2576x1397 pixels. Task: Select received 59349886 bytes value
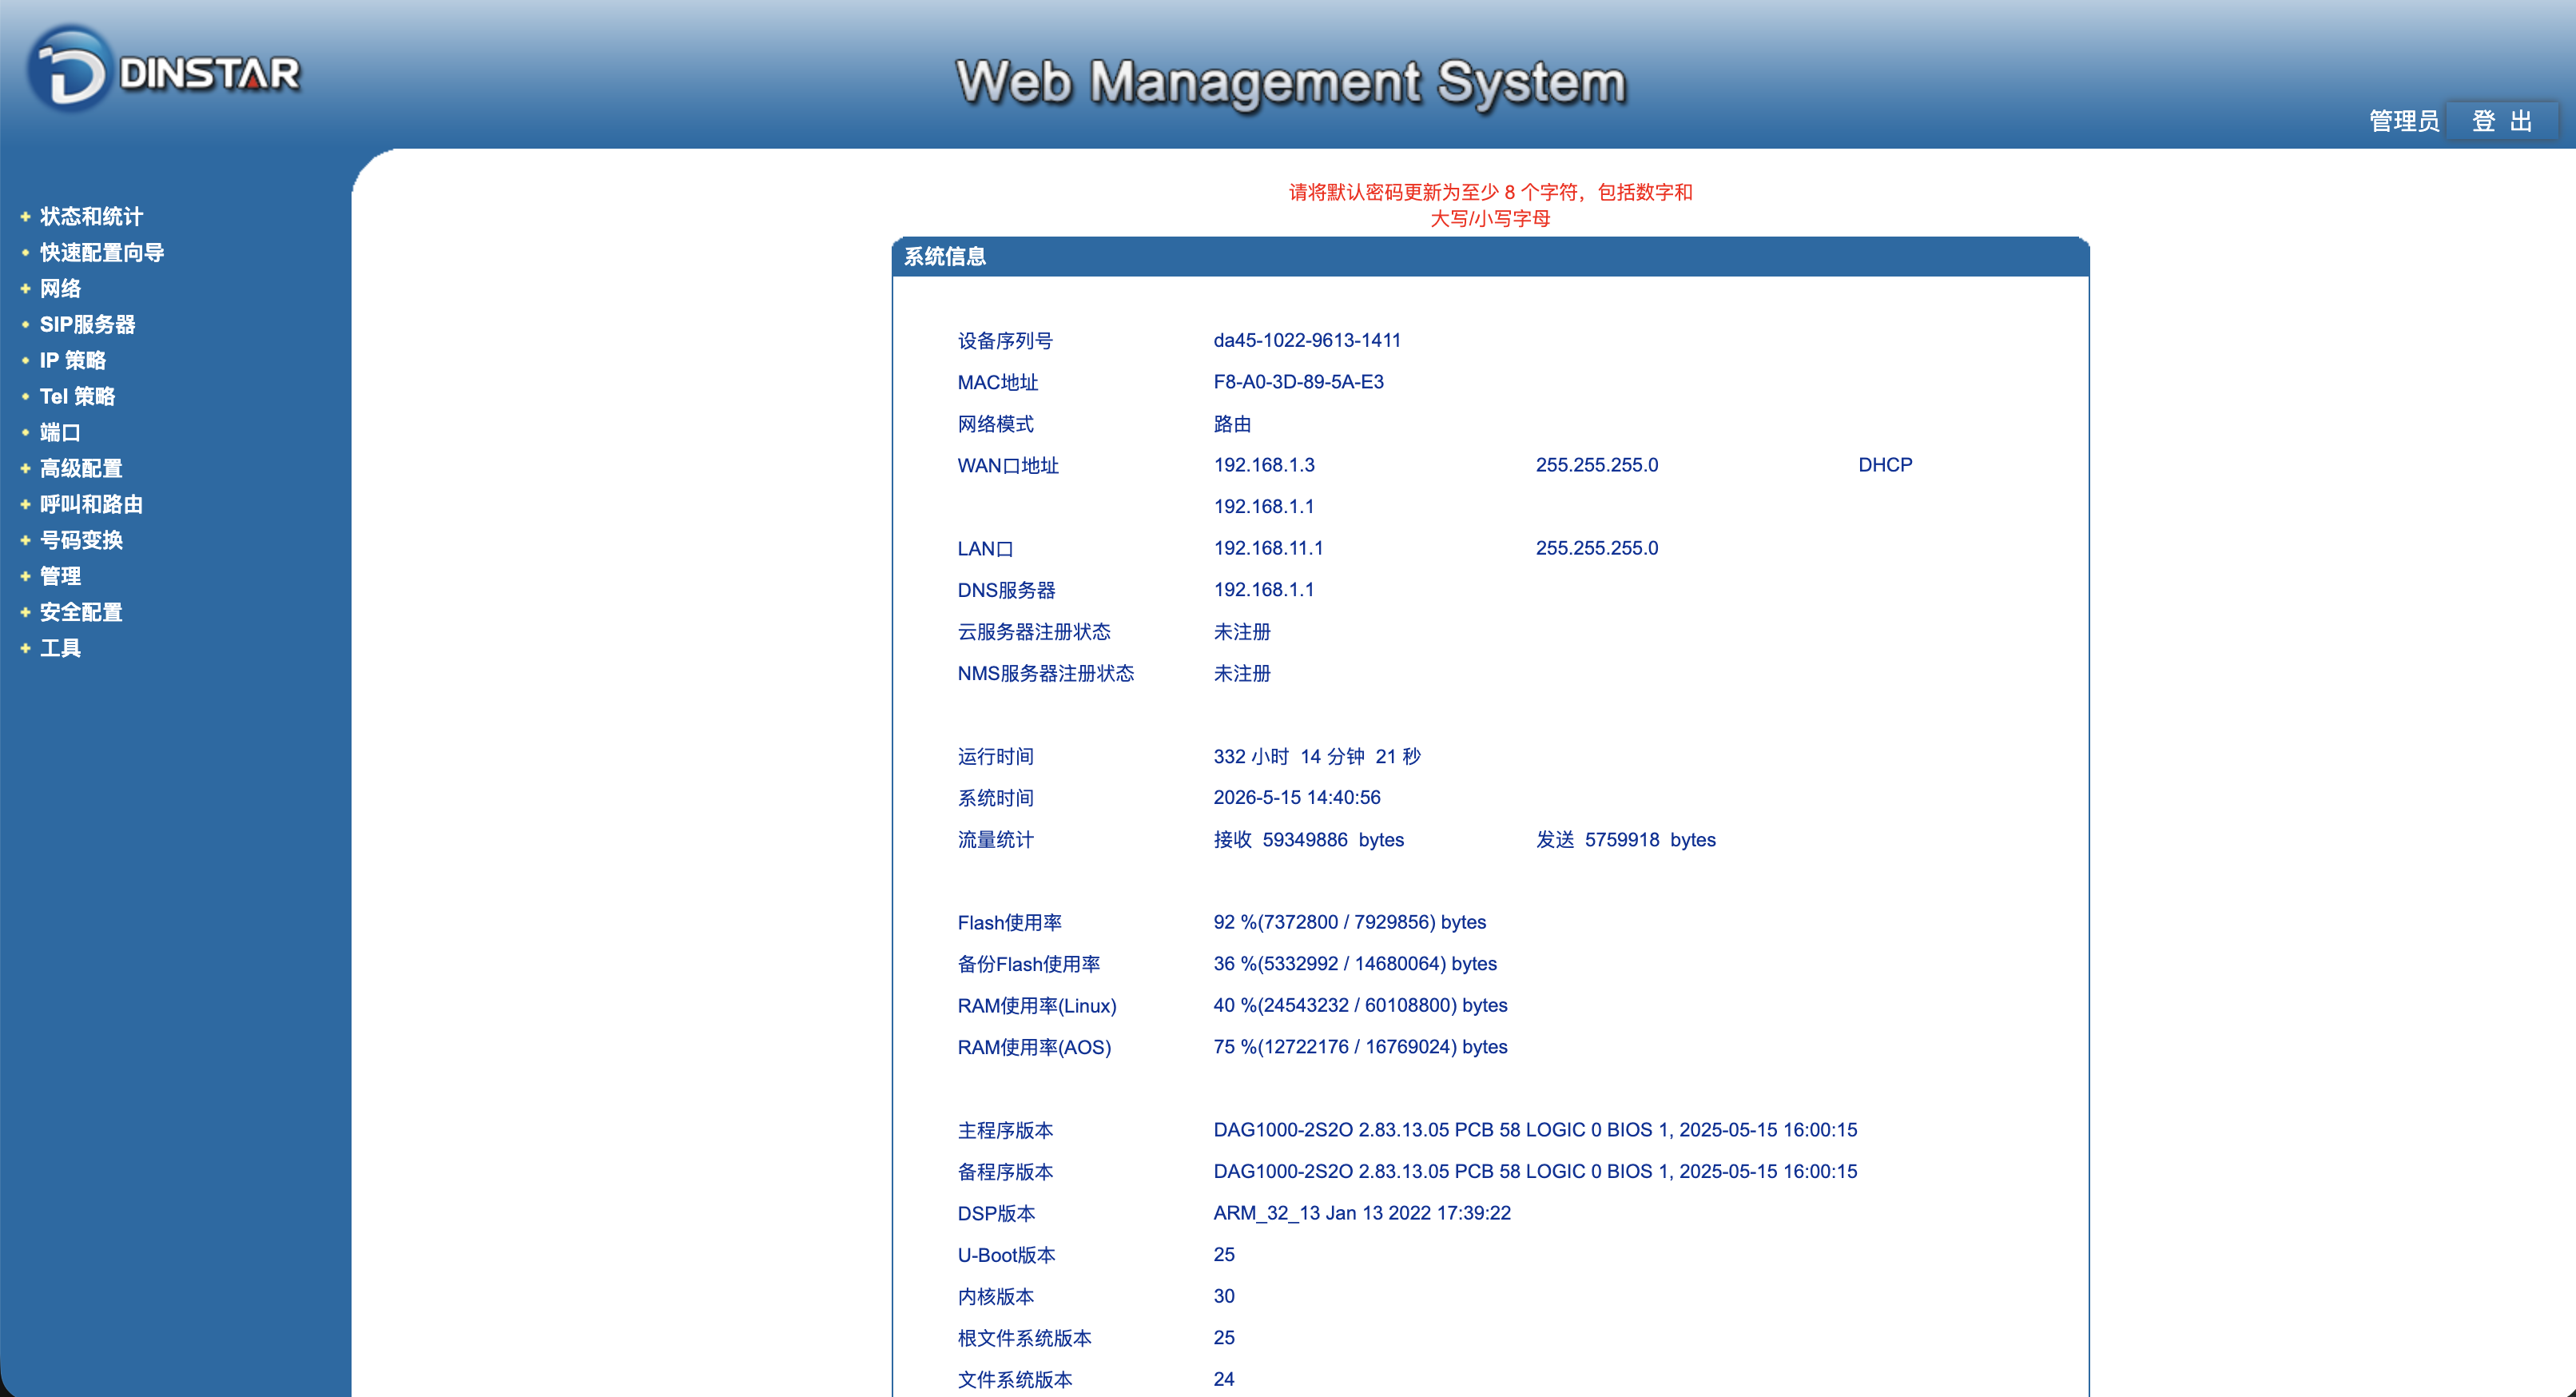tap(1309, 840)
